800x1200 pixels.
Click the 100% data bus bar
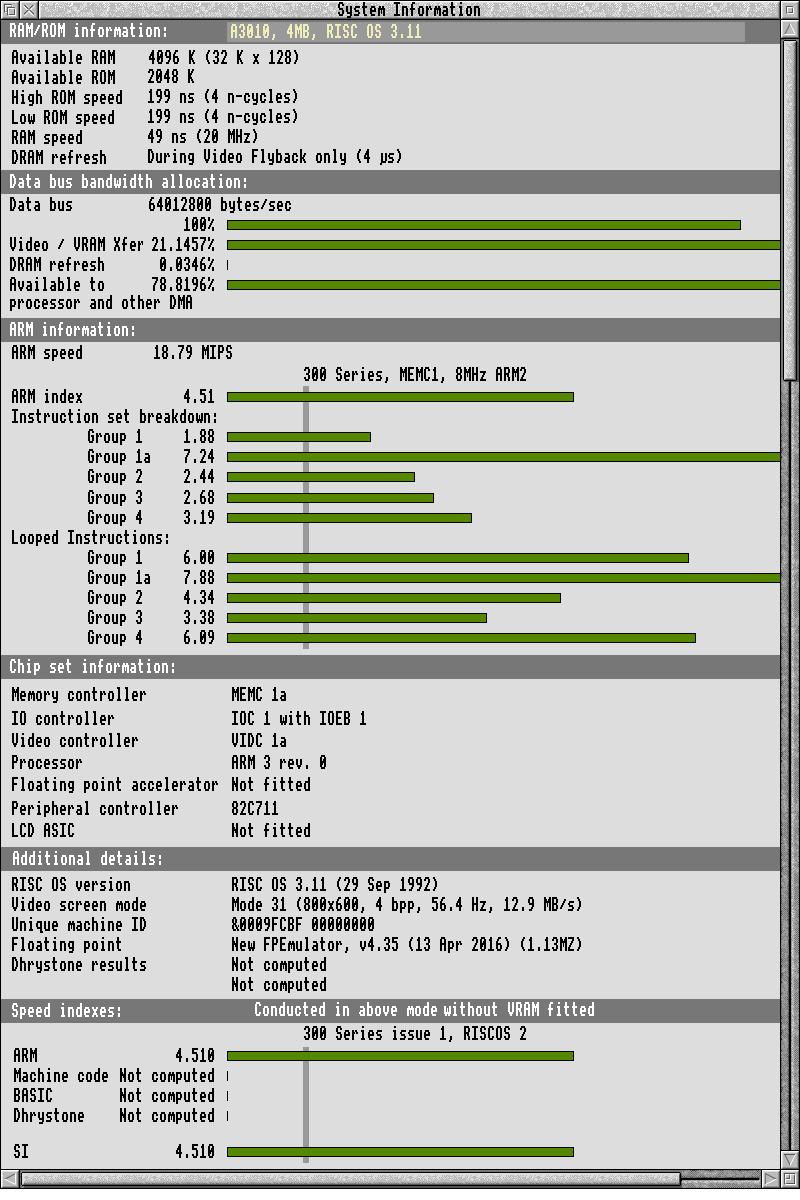(484, 225)
